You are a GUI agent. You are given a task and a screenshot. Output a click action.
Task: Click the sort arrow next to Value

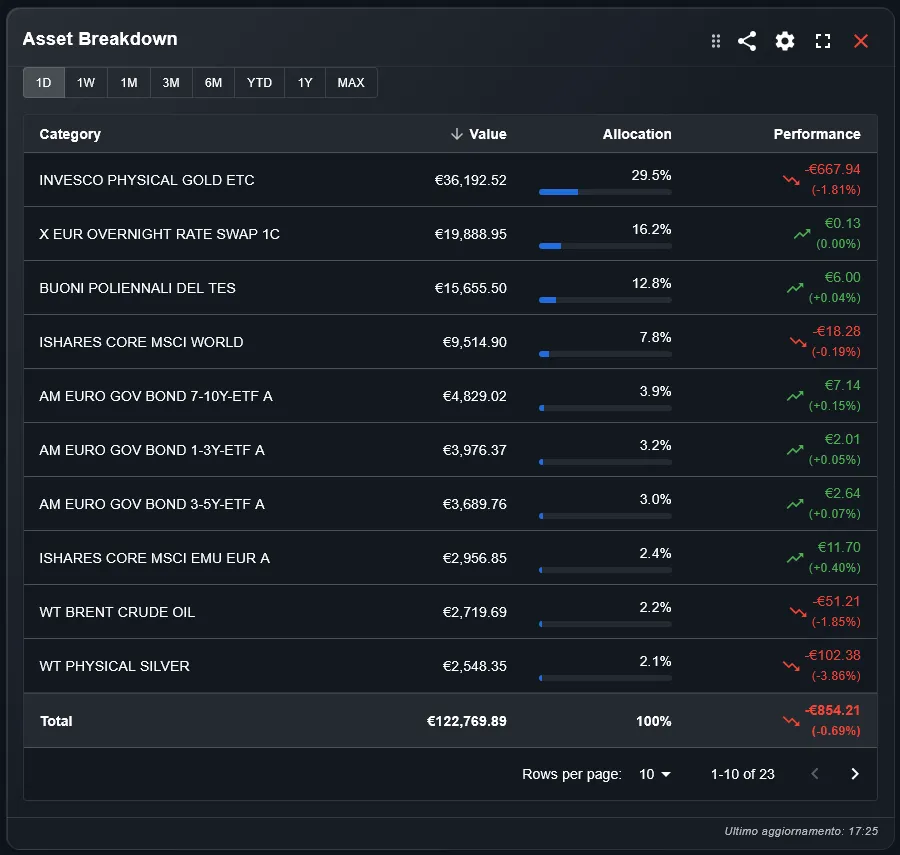(x=456, y=133)
